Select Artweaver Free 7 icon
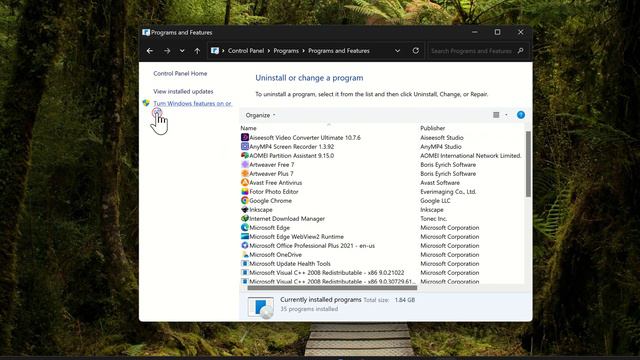 (244, 164)
